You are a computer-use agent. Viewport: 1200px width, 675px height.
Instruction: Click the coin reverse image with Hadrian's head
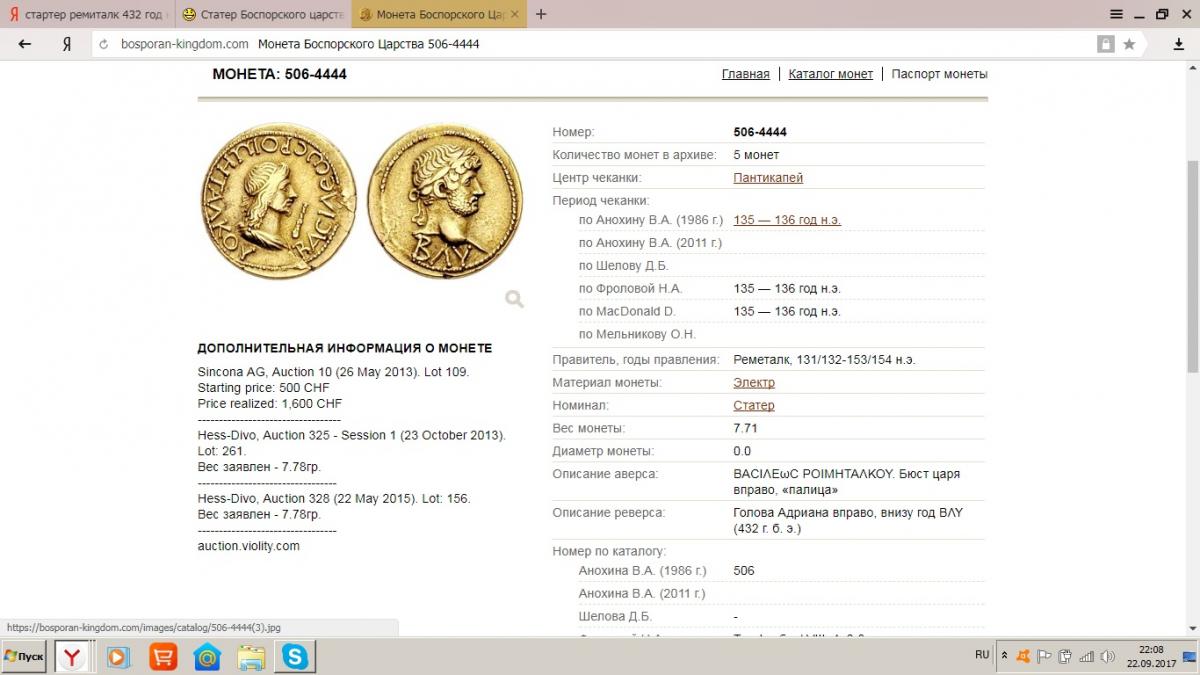tap(445, 201)
